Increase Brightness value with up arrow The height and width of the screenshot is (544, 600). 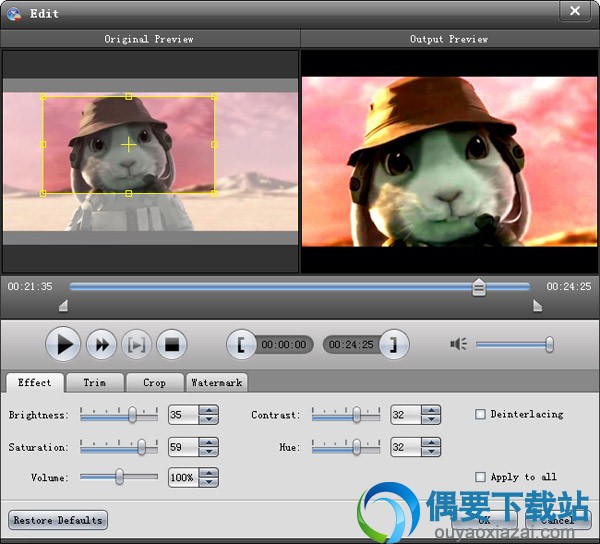point(209,410)
